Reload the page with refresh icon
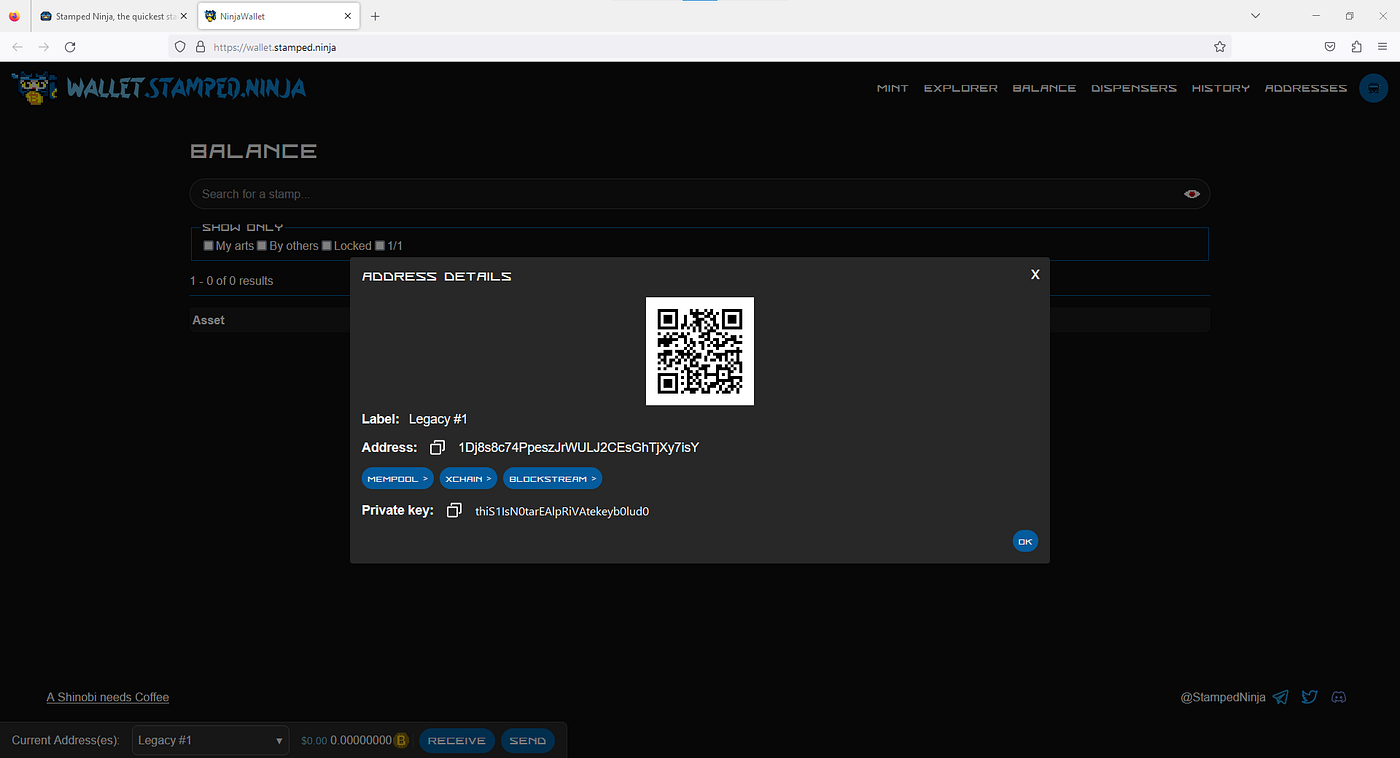1400x758 pixels. (x=70, y=47)
